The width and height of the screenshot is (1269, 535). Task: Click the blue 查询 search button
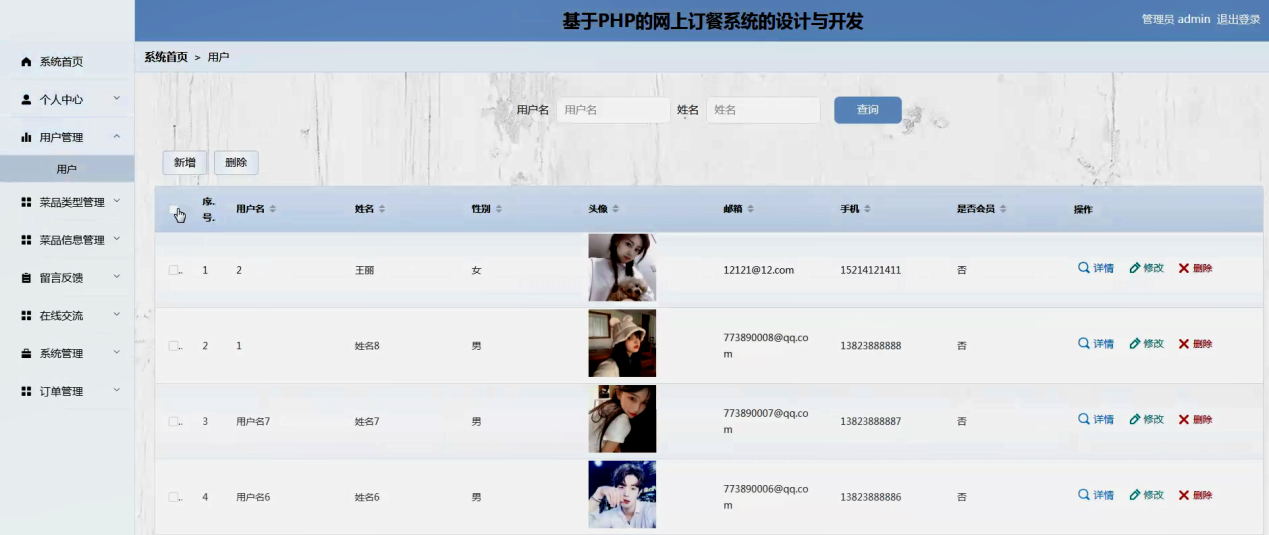click(867, 110)
